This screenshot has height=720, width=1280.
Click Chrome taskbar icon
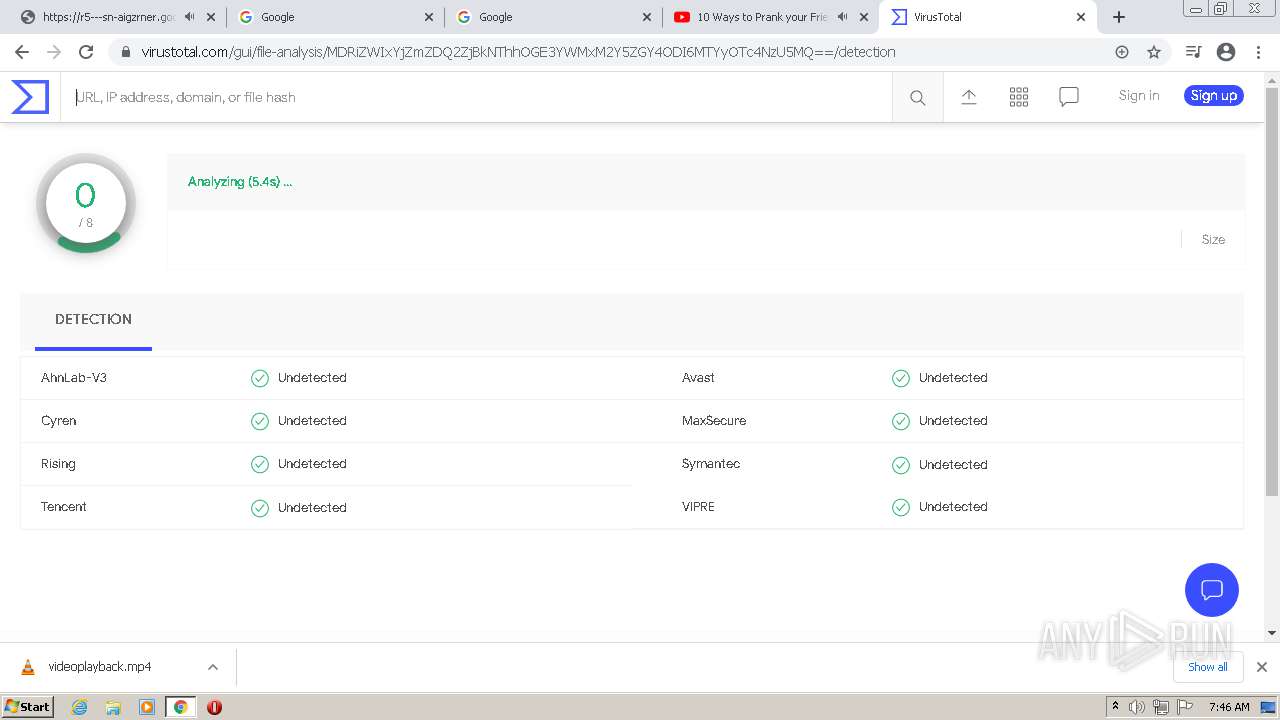coord(181,707)
